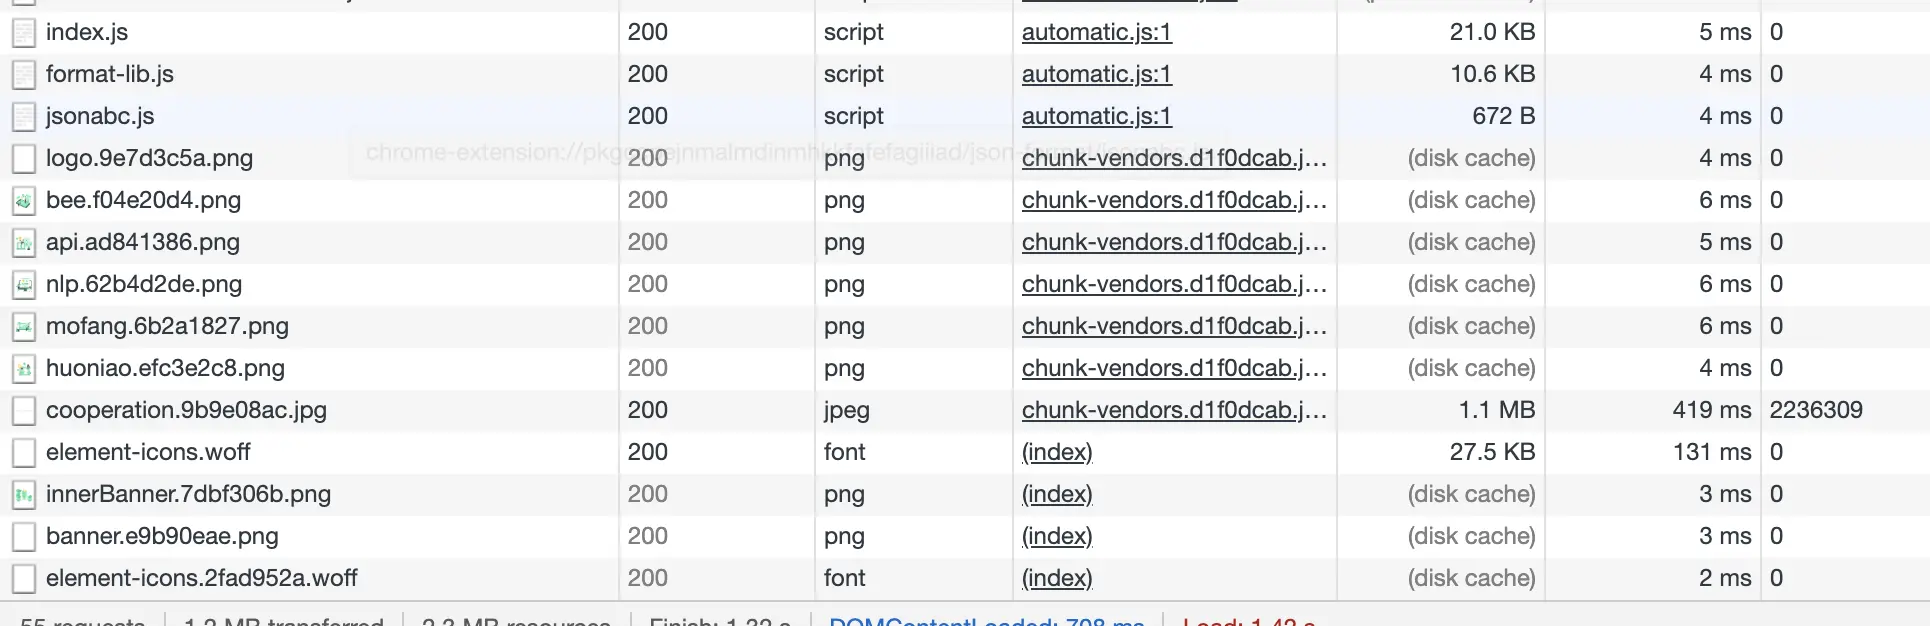Open the (index) initiator for innerBanner.7dbf306b.png
The width and height of the screenshot is (1930, 626).
point(1057,494)
